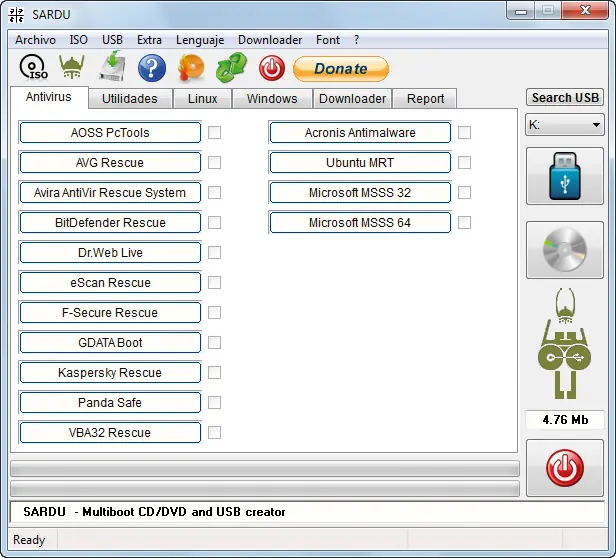Click the Kaspersky Rescue button
The image size is (616, 558).
pyautogui.click(x=110, y=372)
